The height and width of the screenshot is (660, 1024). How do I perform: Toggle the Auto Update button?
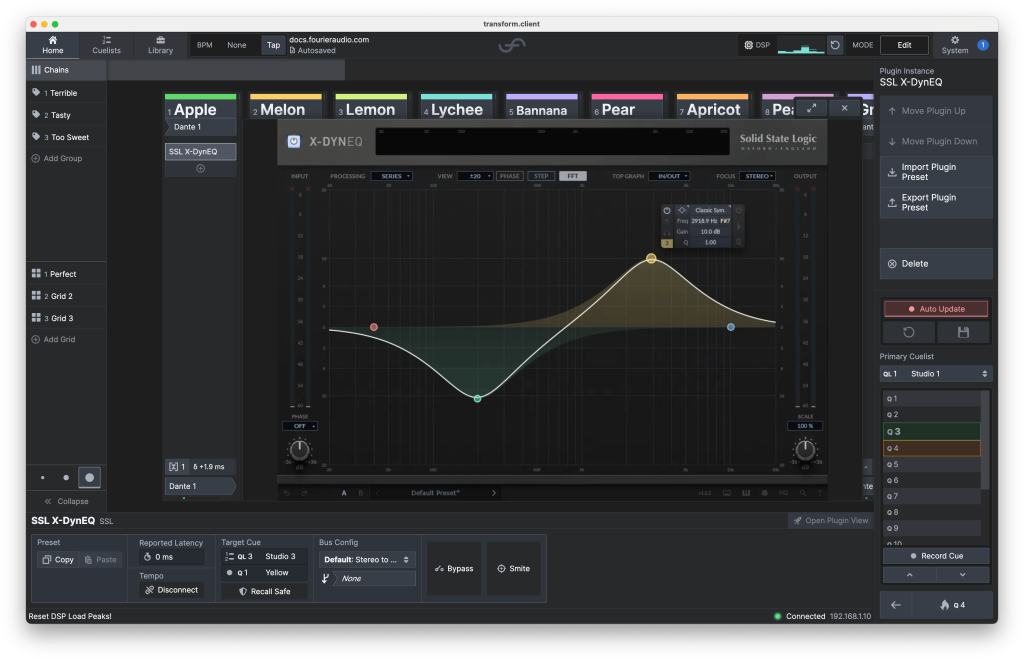936,309
